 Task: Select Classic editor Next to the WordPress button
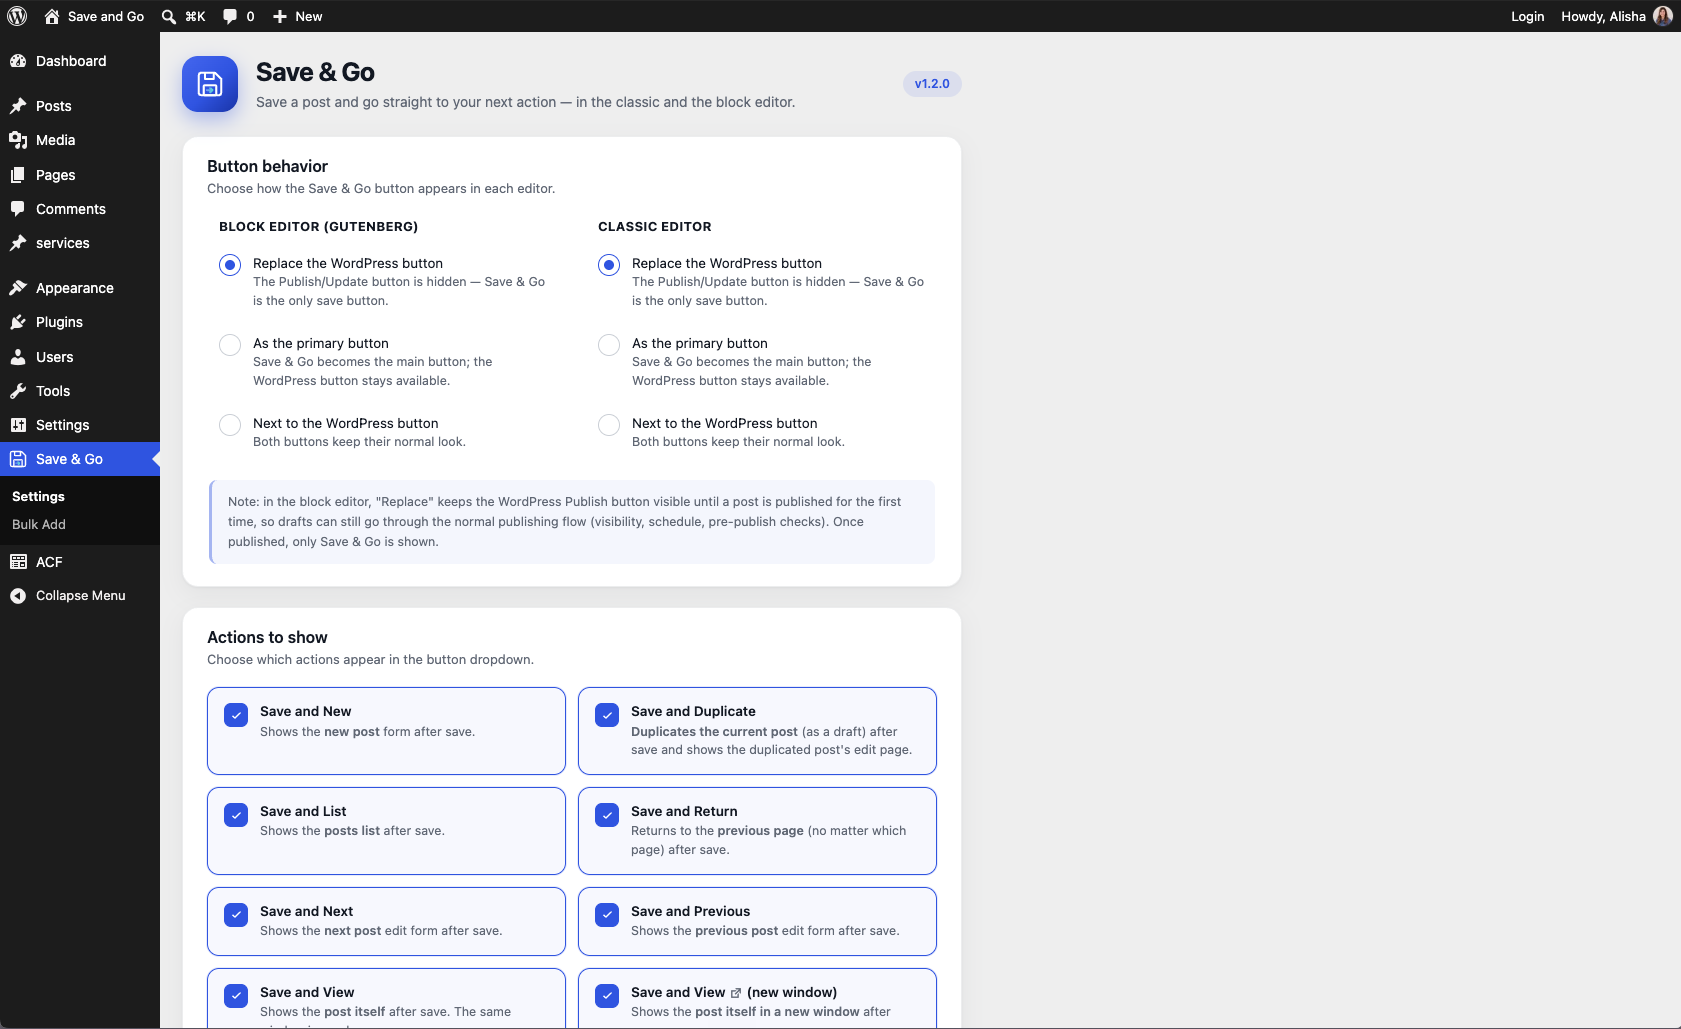609,425
